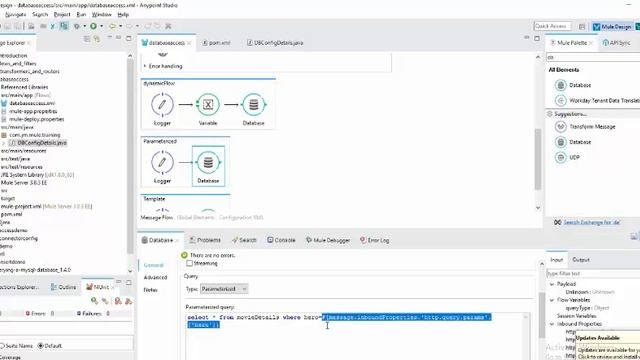Click the Updates Available notification

[x=608, y=345]
